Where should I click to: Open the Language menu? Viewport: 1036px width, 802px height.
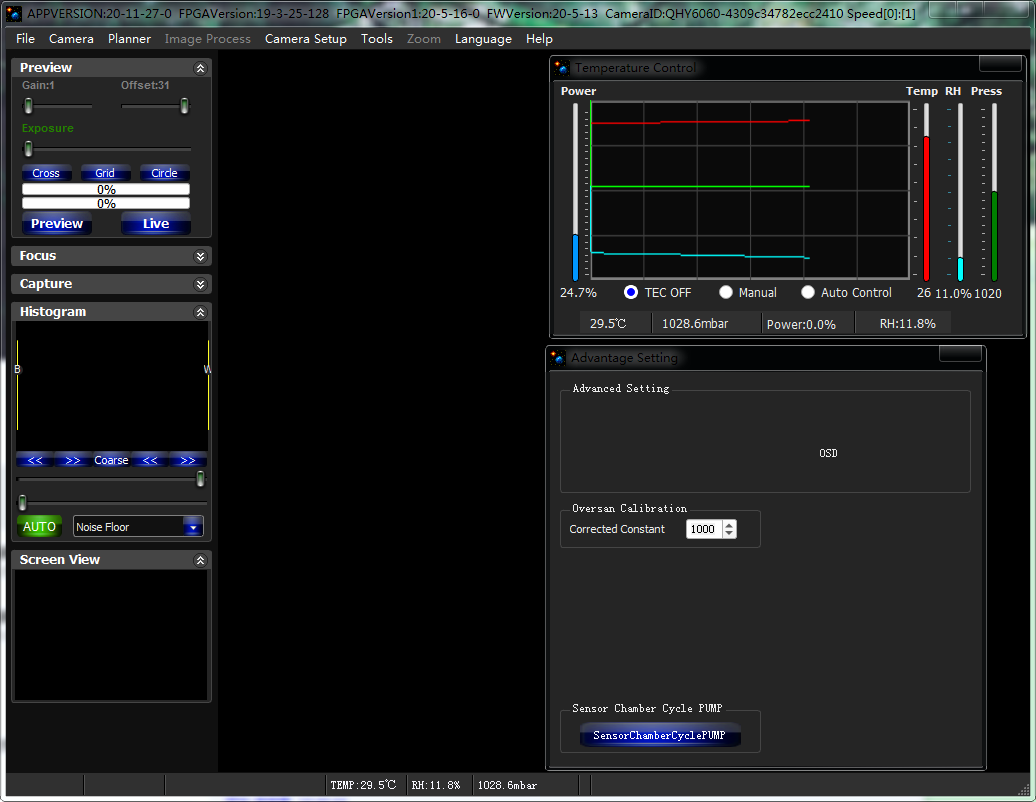coord(483,39)
